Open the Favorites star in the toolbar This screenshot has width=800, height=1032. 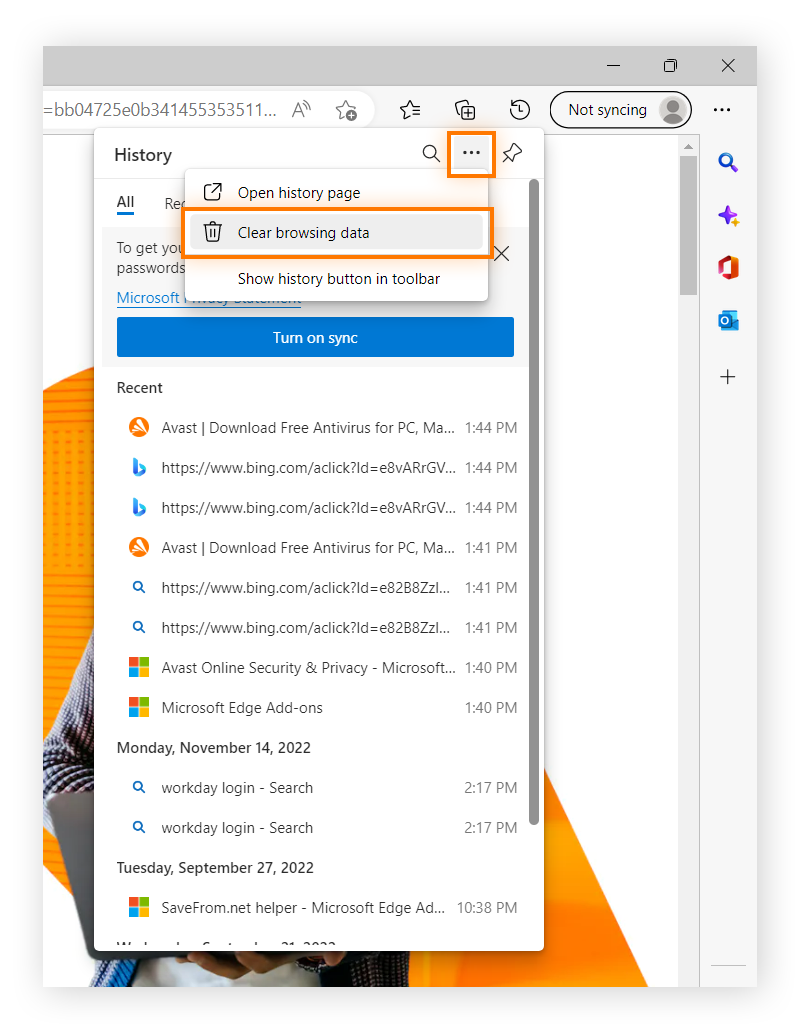(409, 110)
